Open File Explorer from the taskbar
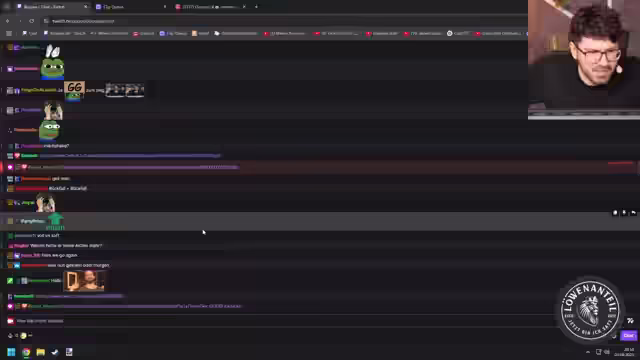Viewport: 640px width, 360px height. [x=40, y=352]
